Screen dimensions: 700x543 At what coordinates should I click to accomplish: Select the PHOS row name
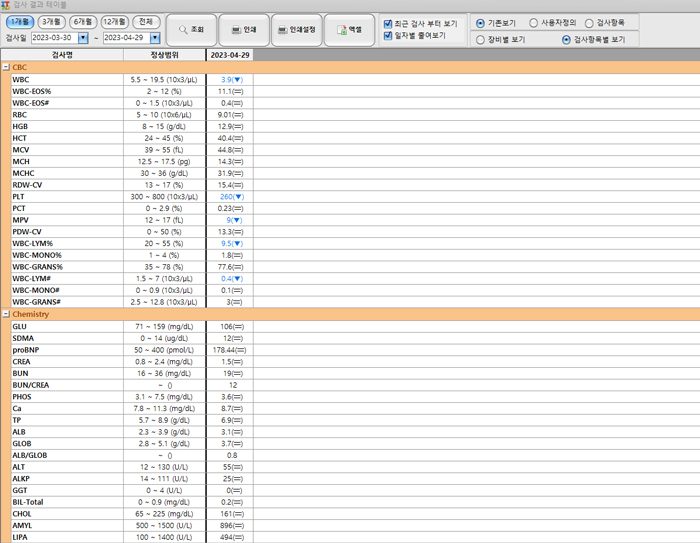click(22, 397)
